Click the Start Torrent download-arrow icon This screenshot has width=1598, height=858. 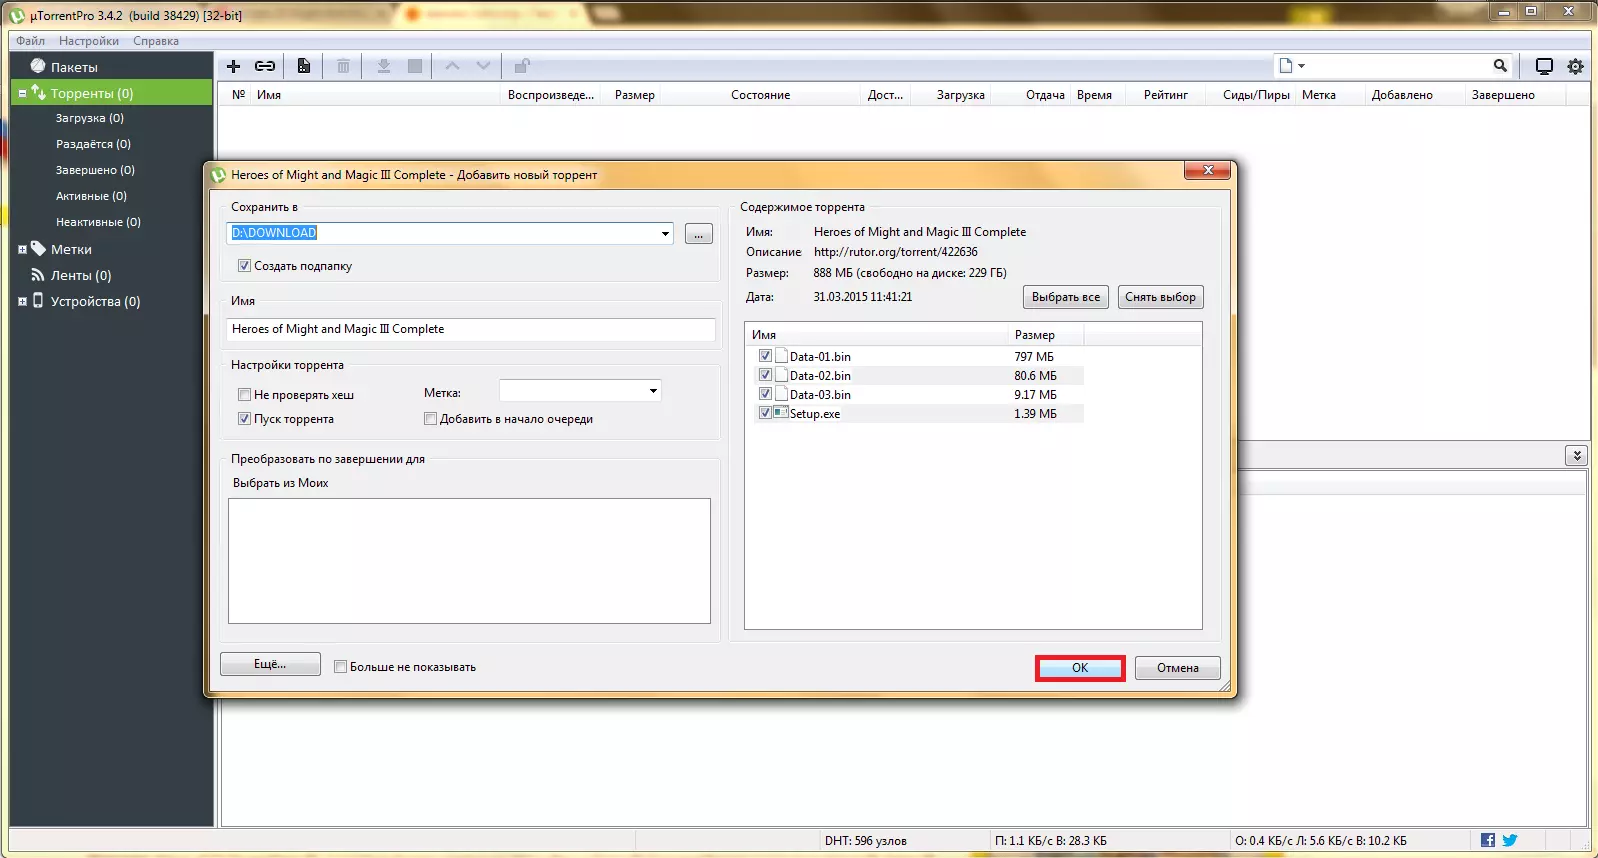383,66
